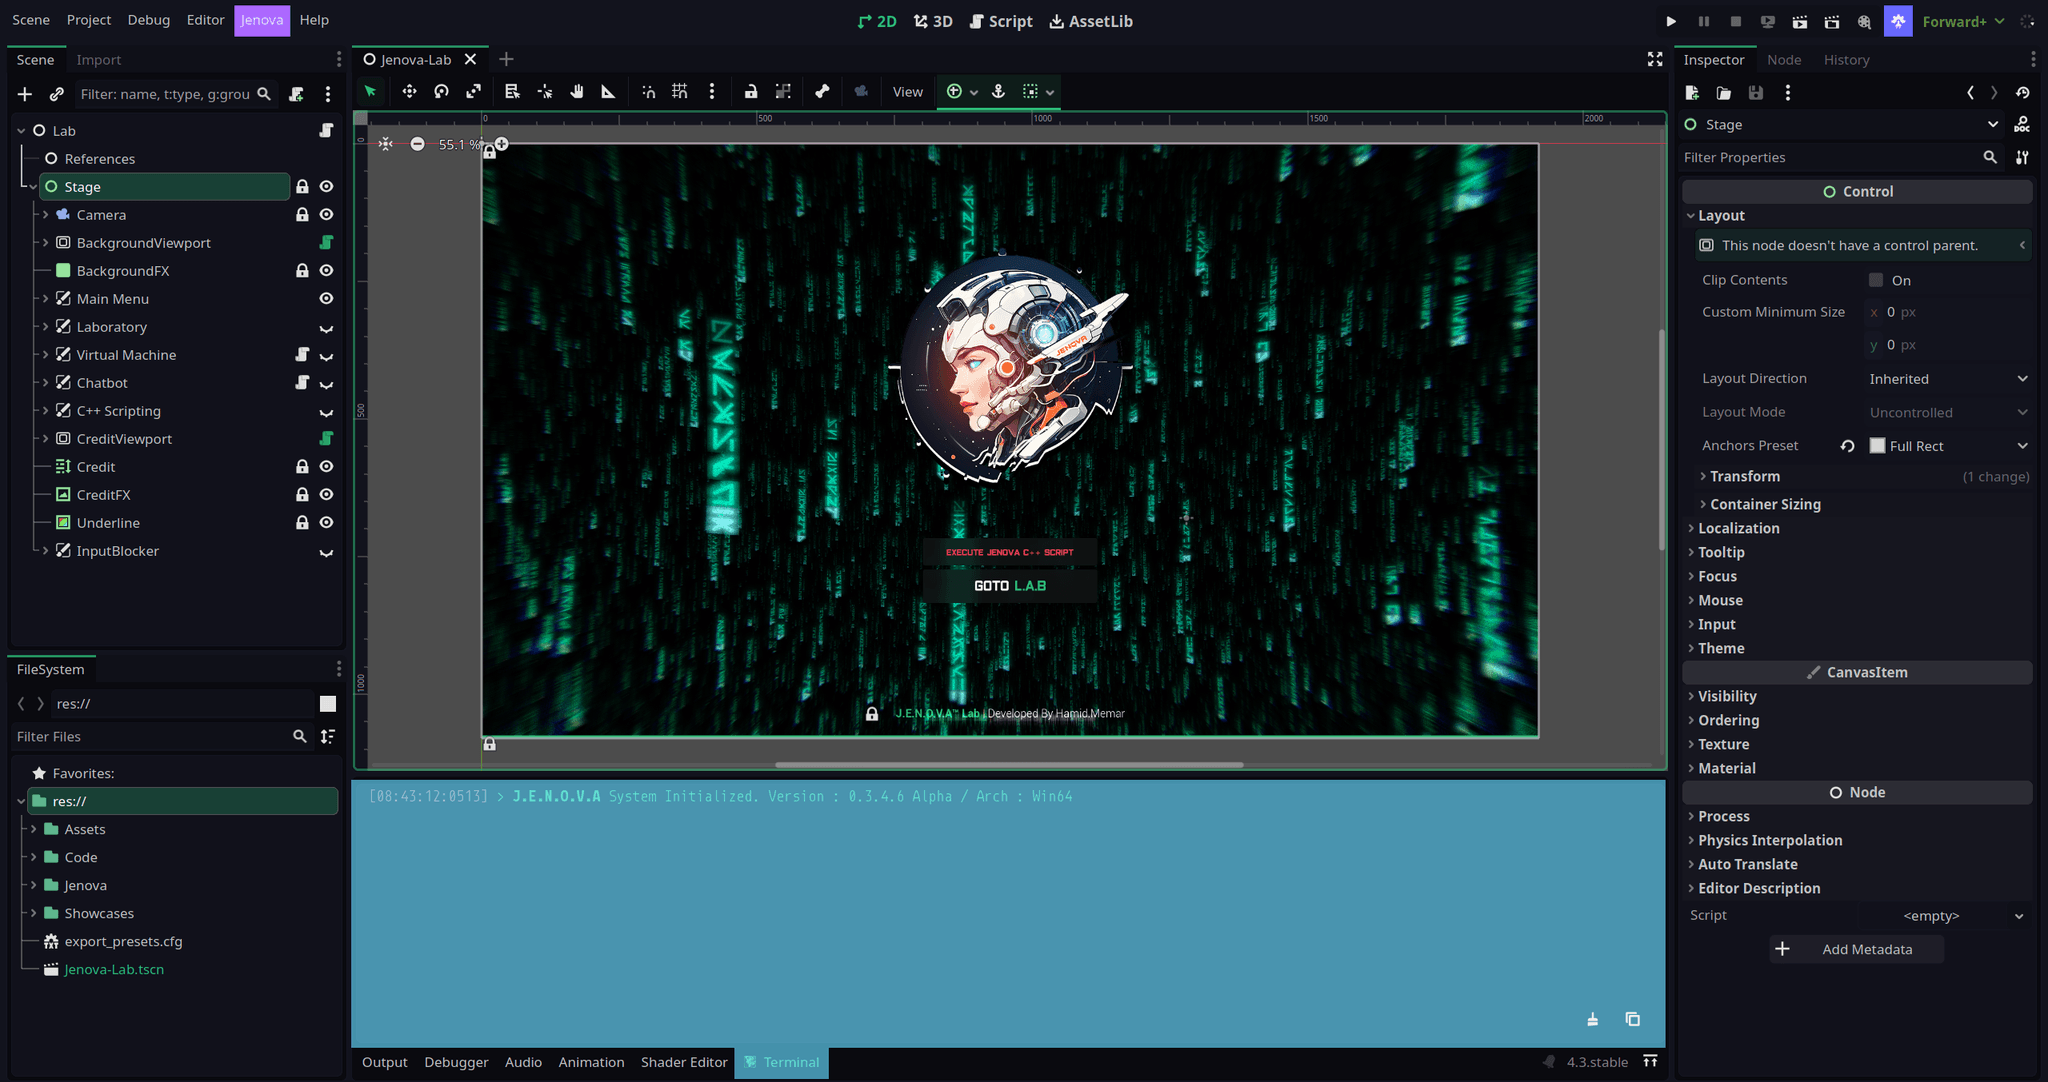Click the Lock selected node icon
This screenshot has width=2048, height=1082.
[x=750, y=92]
